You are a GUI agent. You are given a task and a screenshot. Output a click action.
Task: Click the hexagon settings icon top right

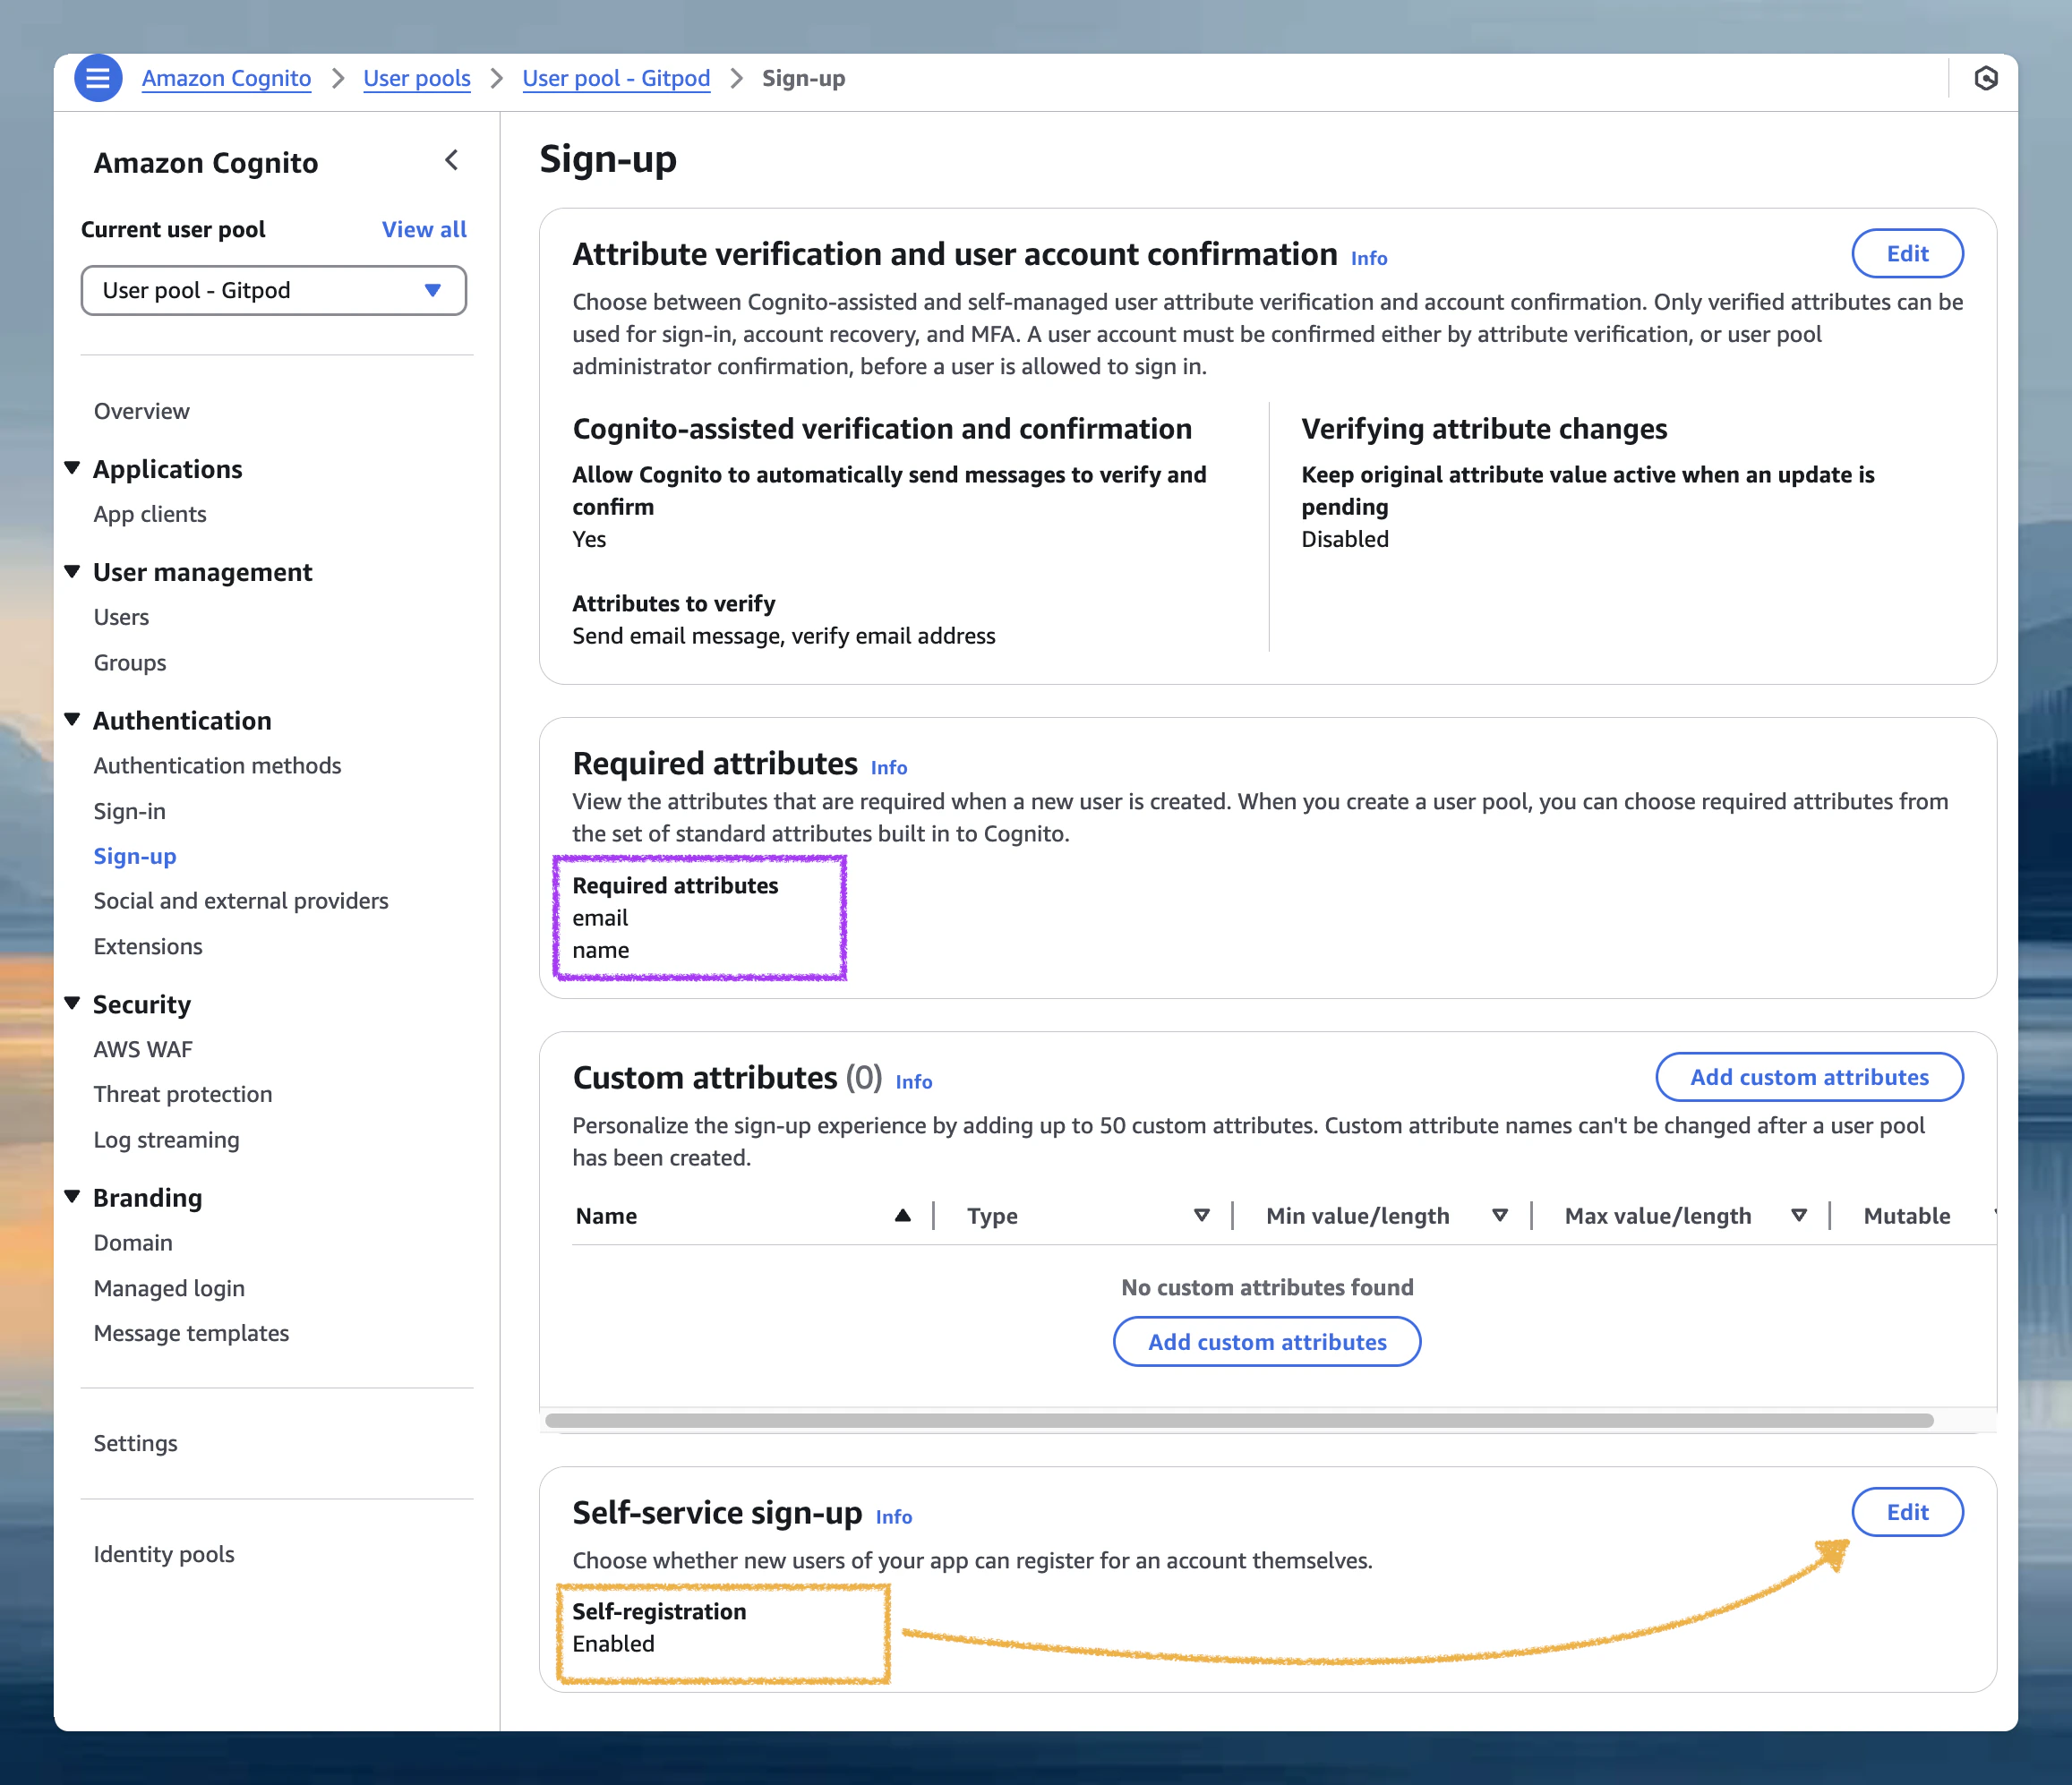(1985, 78)
